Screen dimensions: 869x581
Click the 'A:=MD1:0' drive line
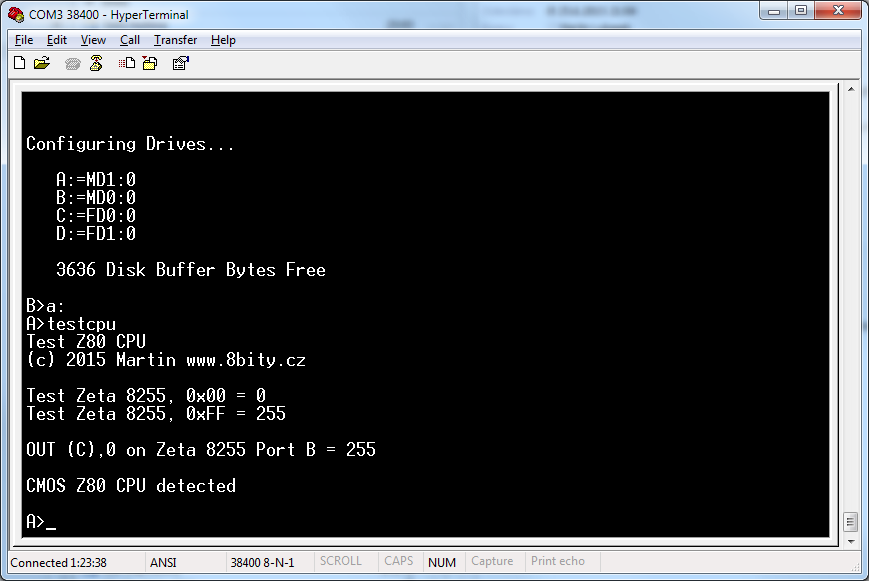tap(96, 180)
